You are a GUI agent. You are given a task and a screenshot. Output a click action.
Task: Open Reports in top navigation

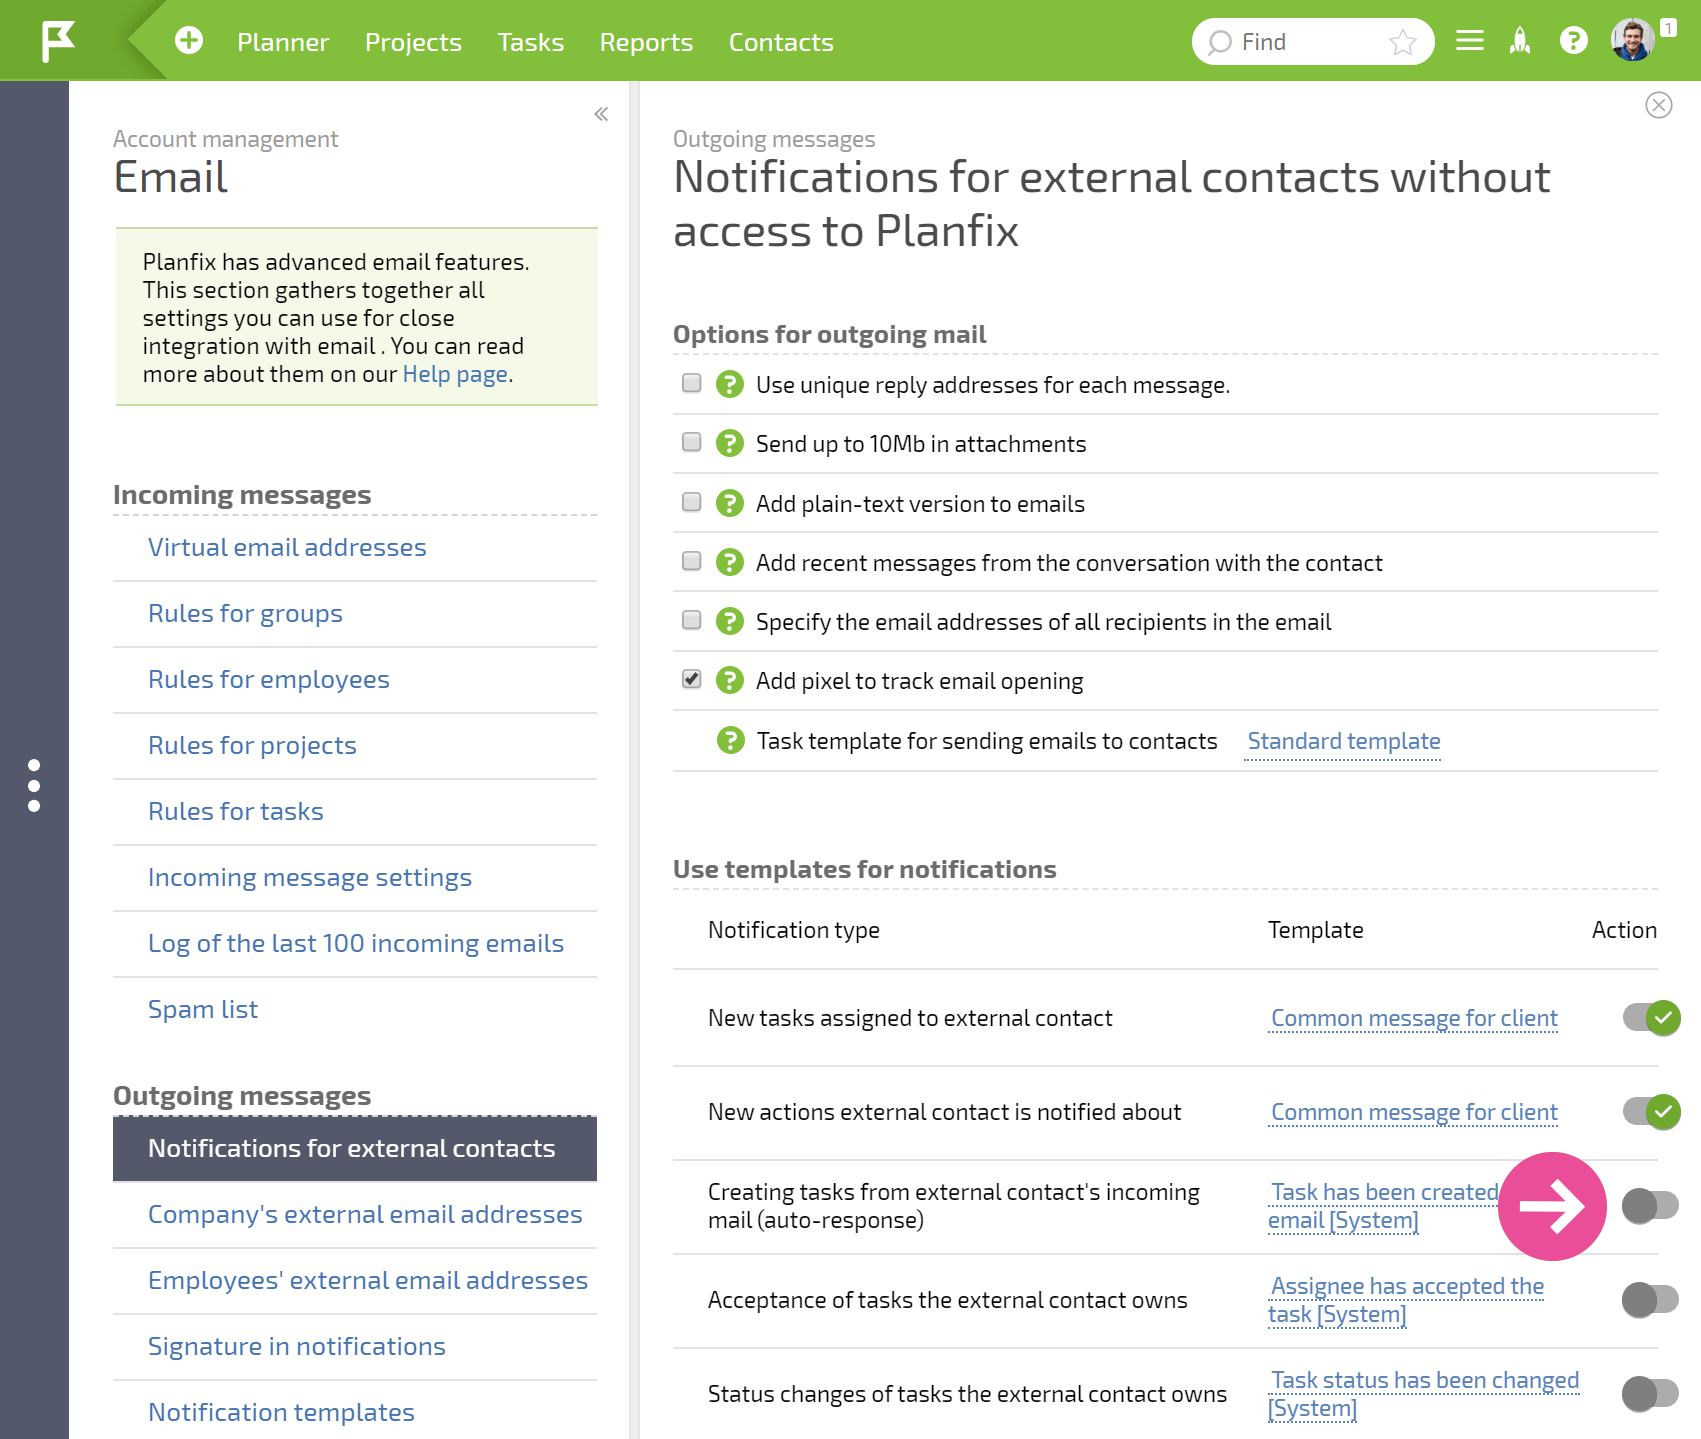coord(646,42)
